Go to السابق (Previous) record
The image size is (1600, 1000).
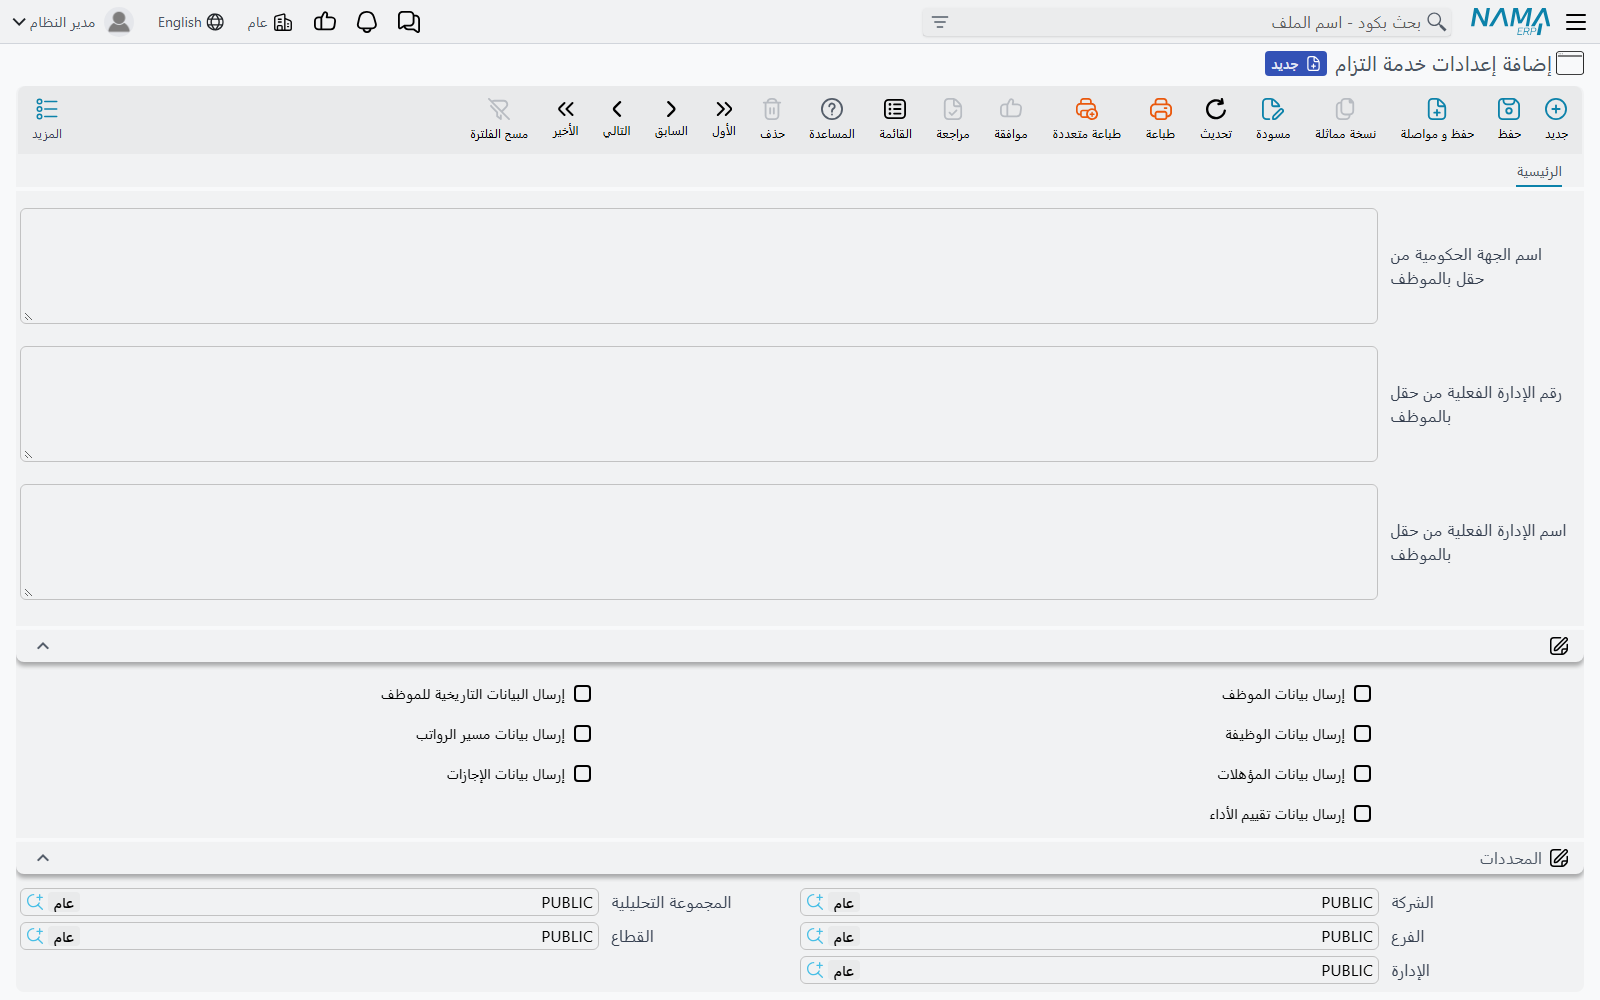(671, 110)
